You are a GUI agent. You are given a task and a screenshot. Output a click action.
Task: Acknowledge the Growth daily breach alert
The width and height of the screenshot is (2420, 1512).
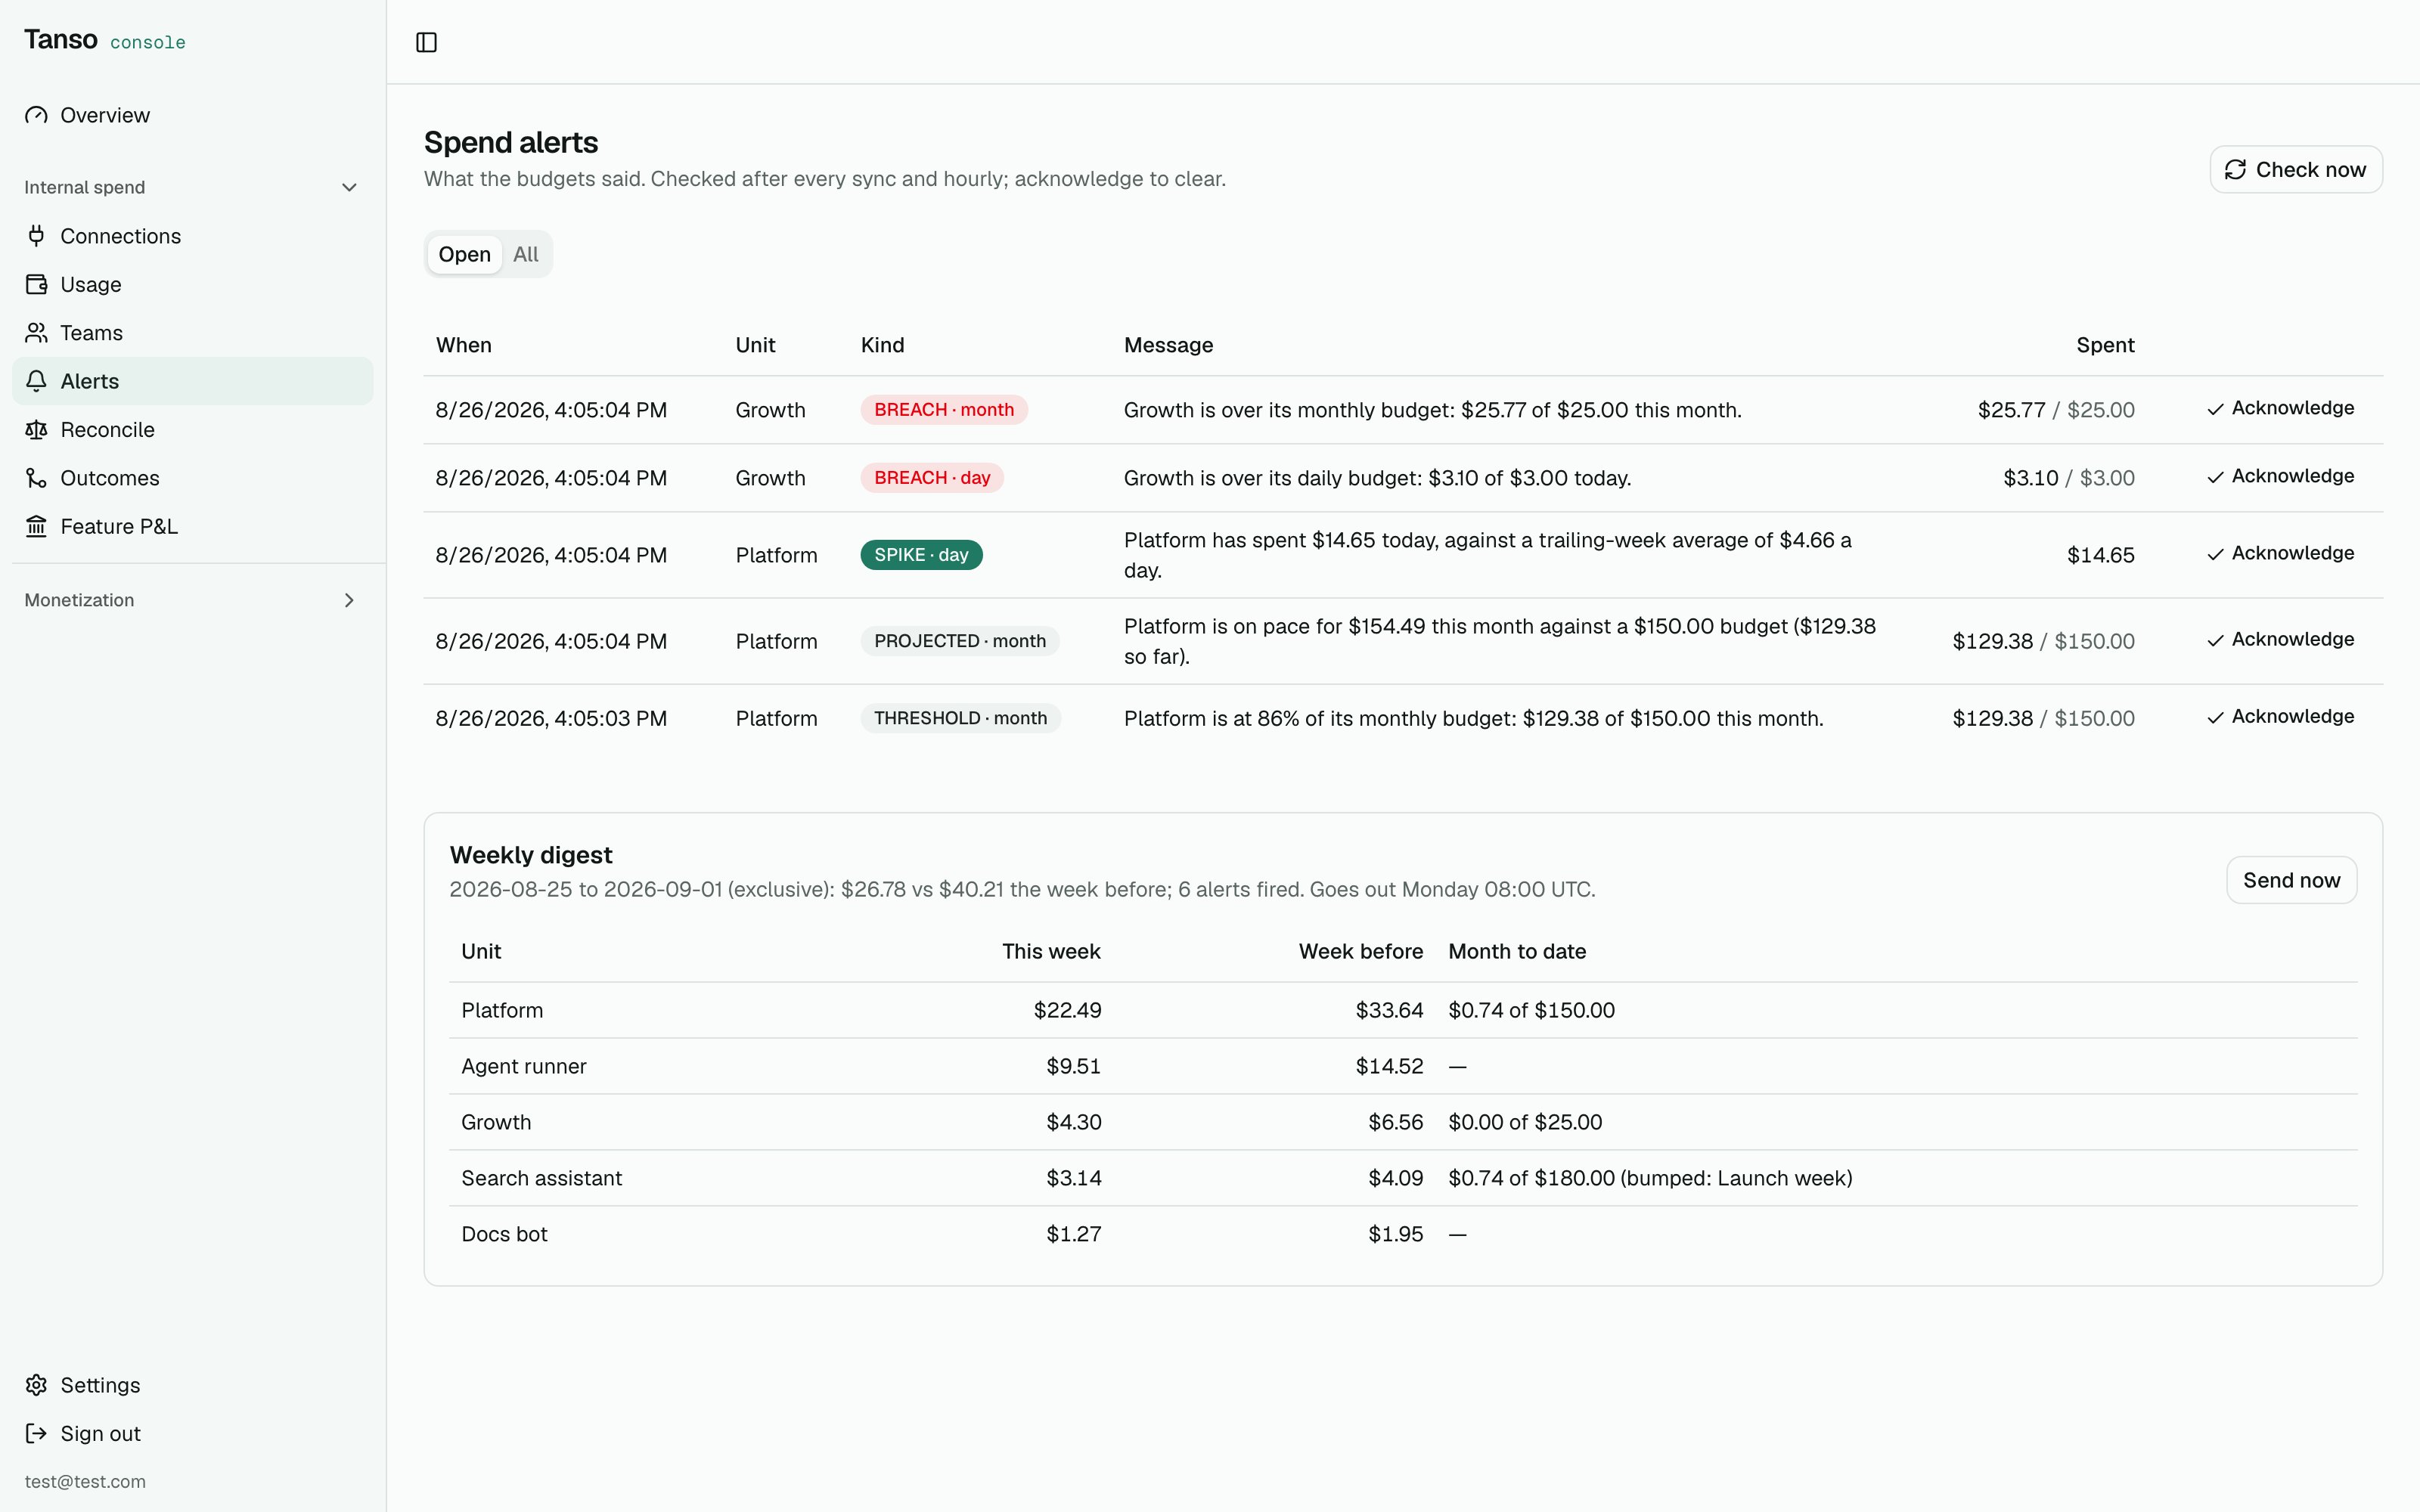(x=2281, y=476)
